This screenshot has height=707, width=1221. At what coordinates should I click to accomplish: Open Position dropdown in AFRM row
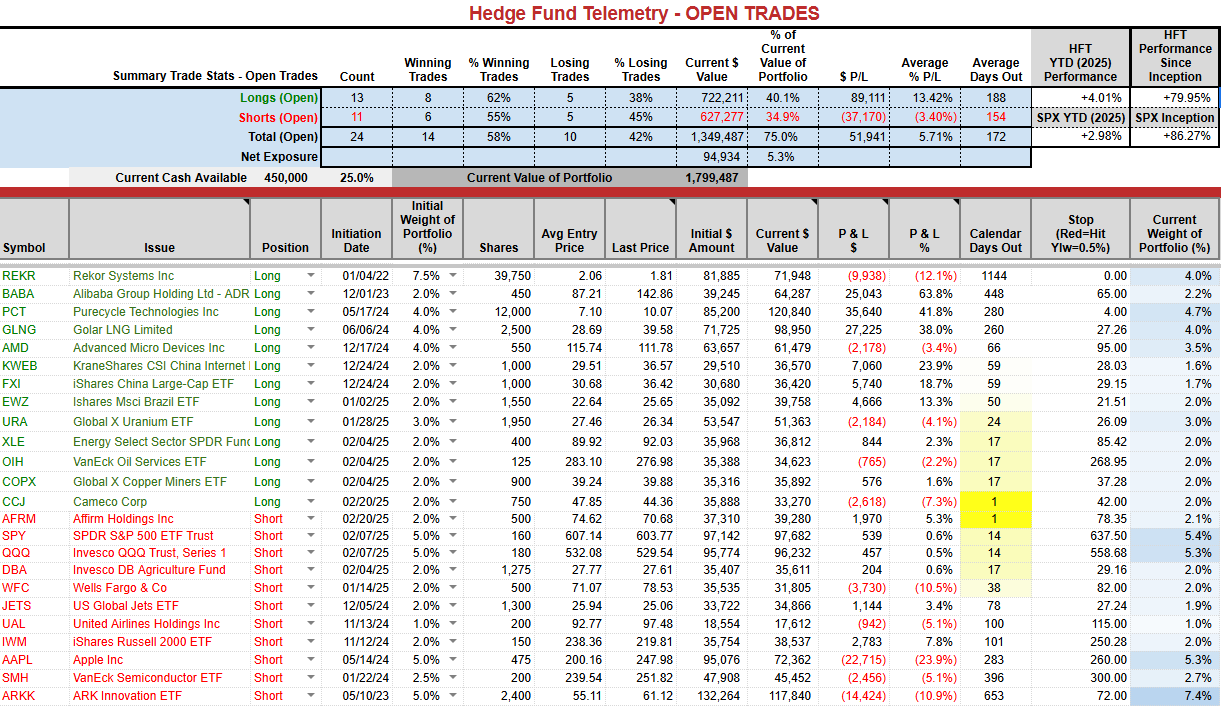(x=310, y=520)
